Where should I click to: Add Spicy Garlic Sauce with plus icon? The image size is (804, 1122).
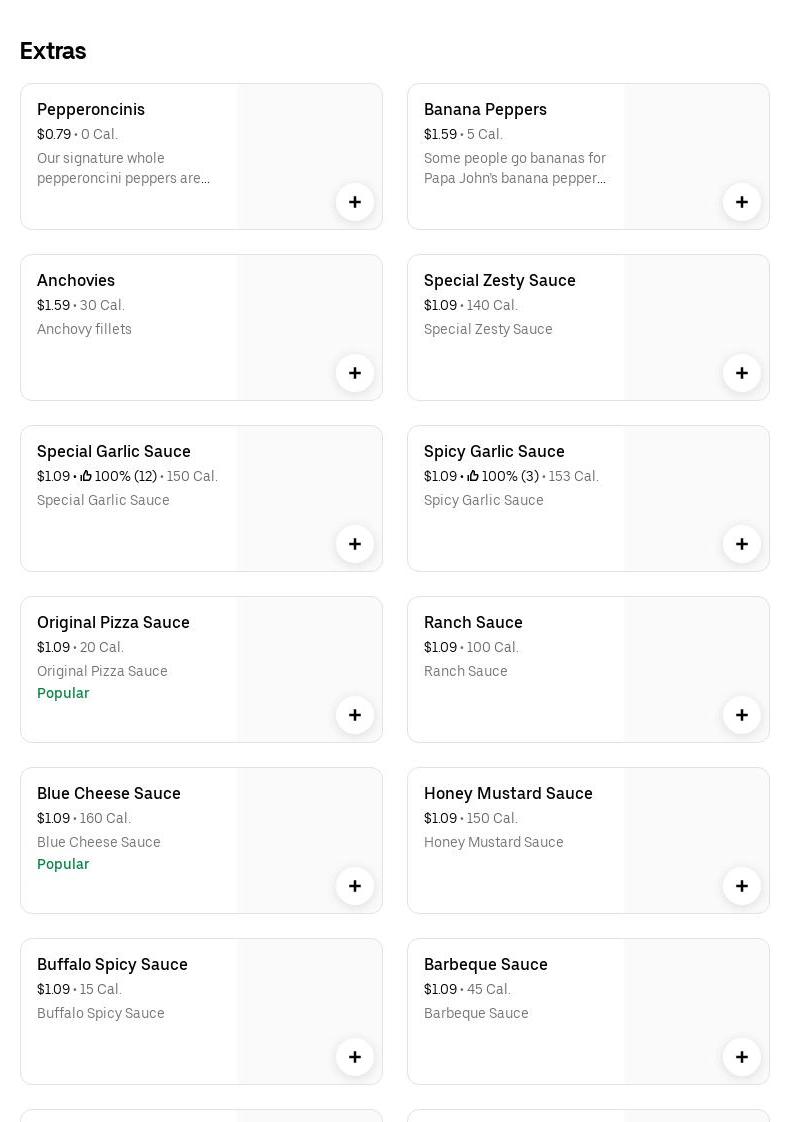[x=742, y=544]
